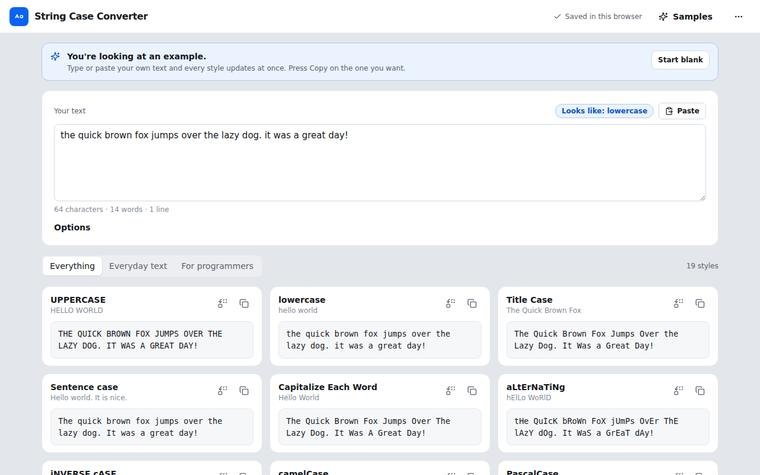
Task: Click the textarea resize handle corner
Action: 702,197
